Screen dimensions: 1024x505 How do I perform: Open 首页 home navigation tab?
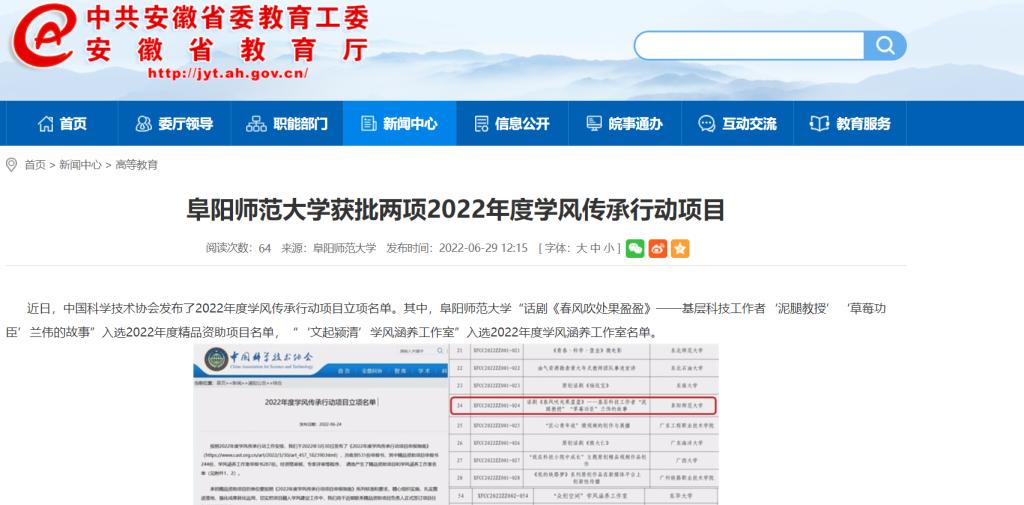pyautogui.click(x=62, y=124)
